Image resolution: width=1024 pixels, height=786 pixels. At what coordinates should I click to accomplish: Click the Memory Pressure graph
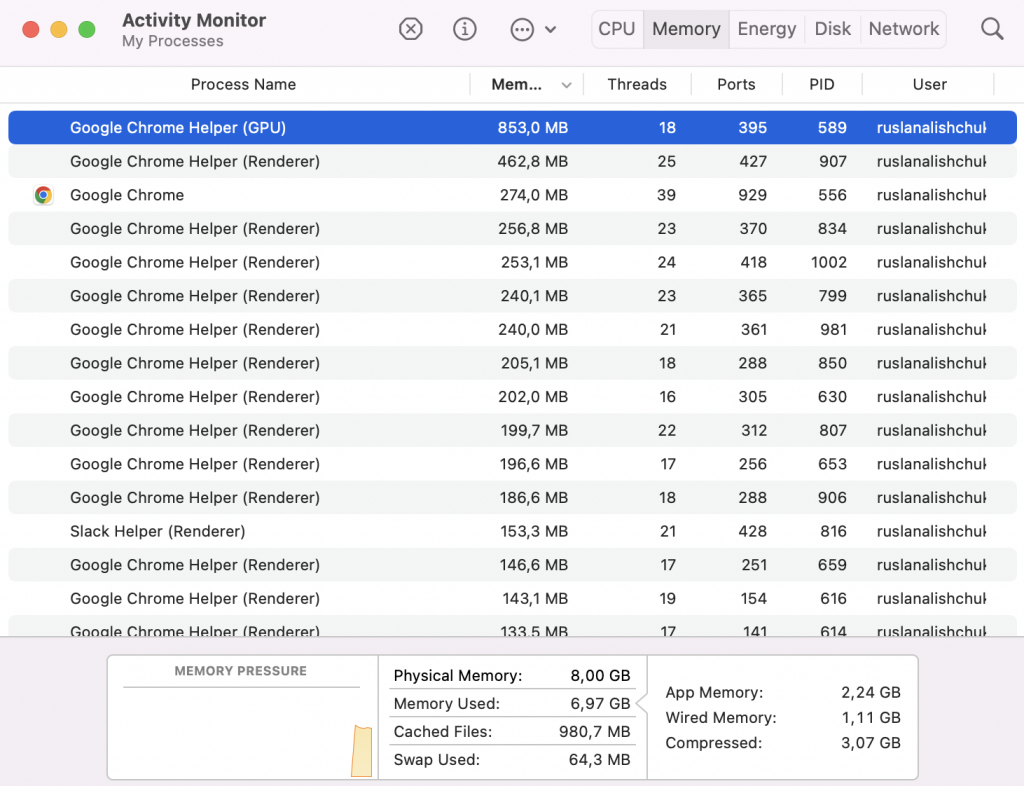coord(242,734)
